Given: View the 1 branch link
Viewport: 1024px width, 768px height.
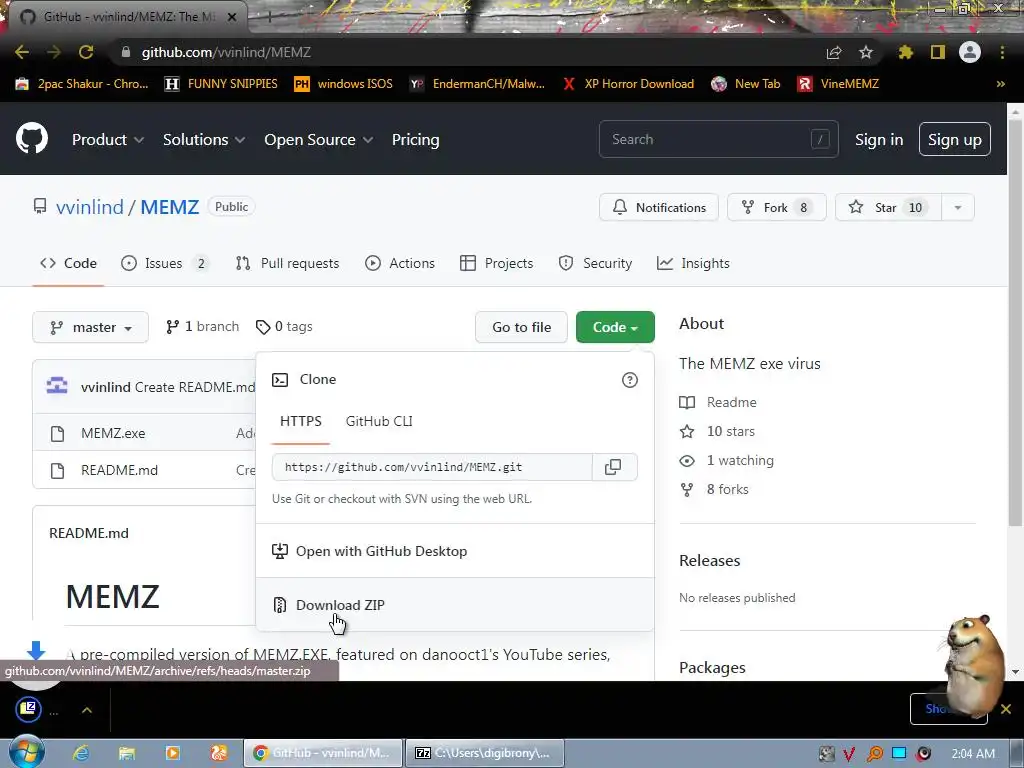Looking at the screenshot, I should (202, 327).
